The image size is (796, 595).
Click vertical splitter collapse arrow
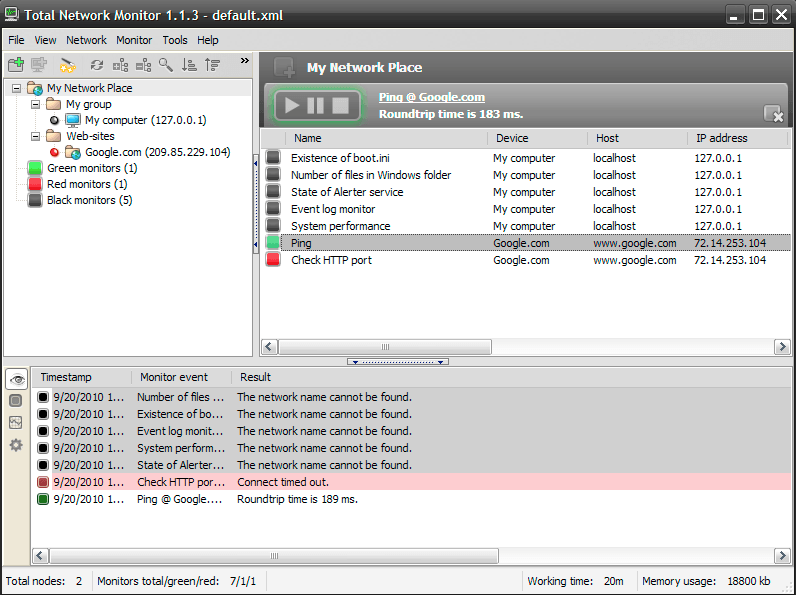(255, 204)
